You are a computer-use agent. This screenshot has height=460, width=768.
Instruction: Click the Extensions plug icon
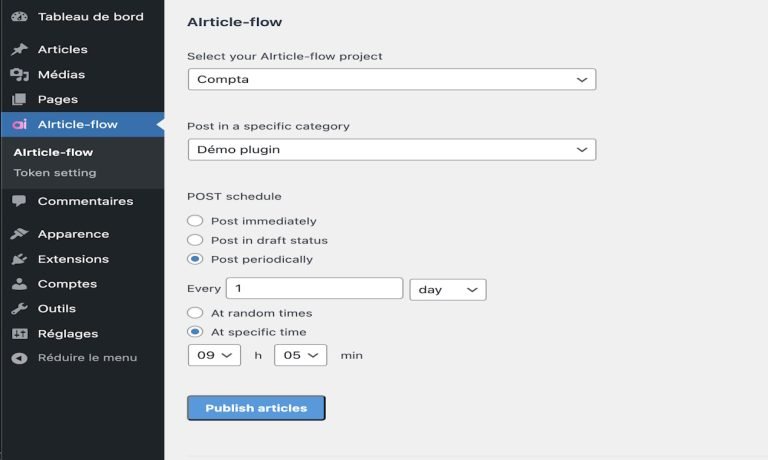[x=19, y=259]
